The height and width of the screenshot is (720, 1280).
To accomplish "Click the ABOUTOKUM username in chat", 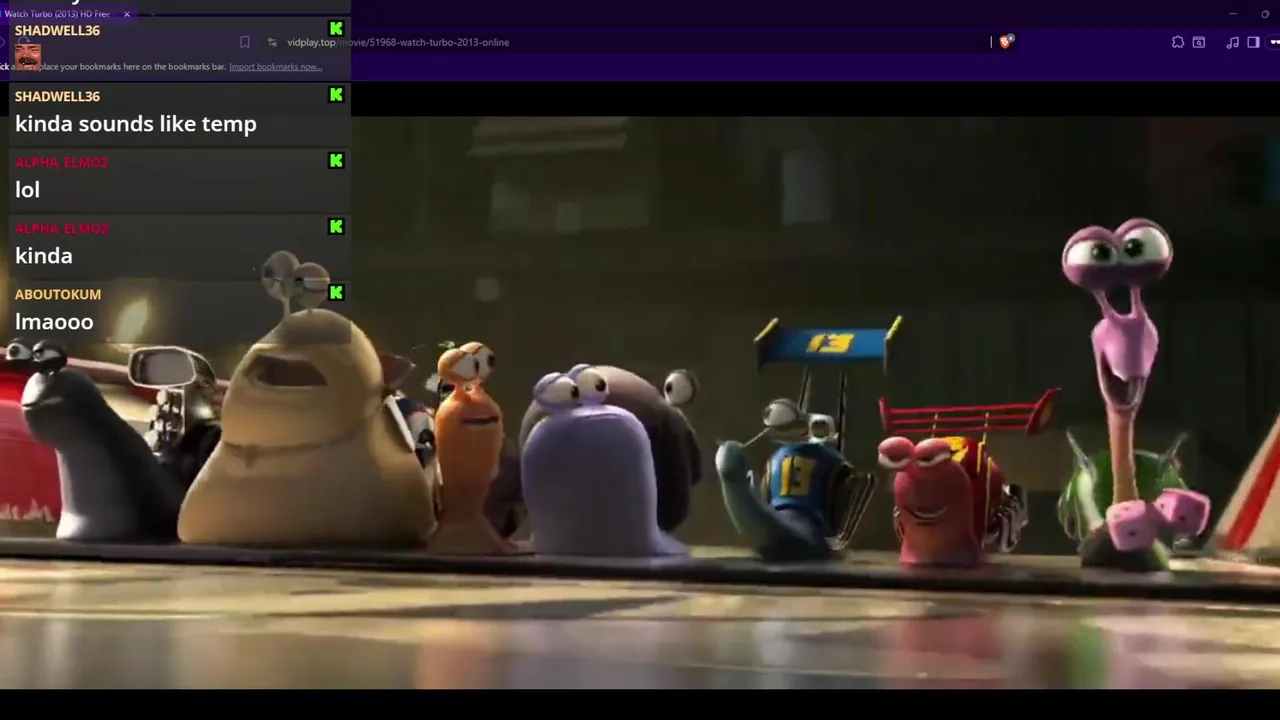I will click(58, 294).
